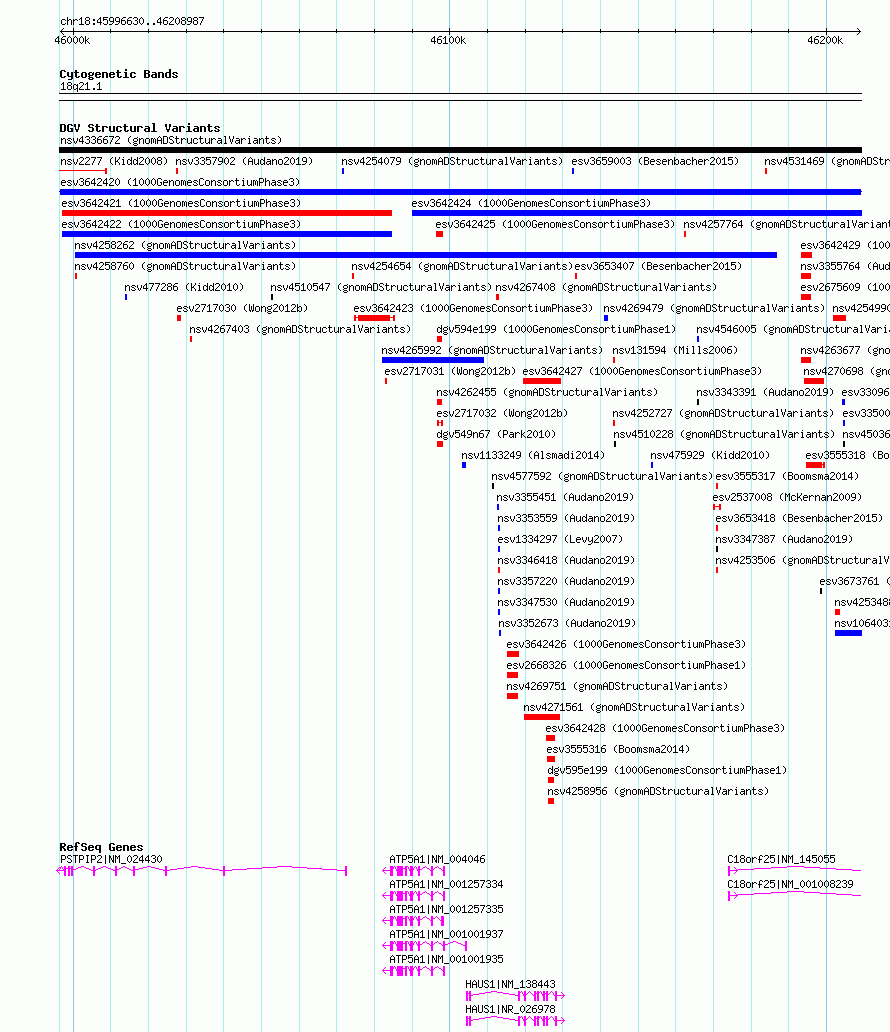
Task: Click the nsv4336672 black variant bar
Action: tap(460, 150)
